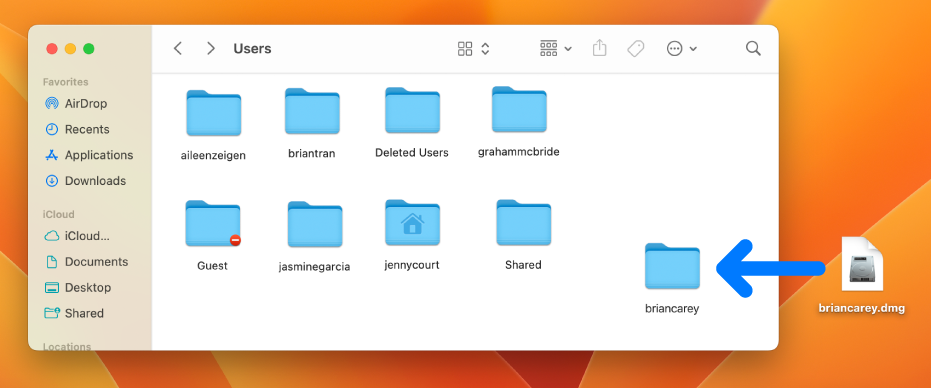Open the group-by dropdown
Viewport: 931px width, 388px height.
tap(556, 49)
